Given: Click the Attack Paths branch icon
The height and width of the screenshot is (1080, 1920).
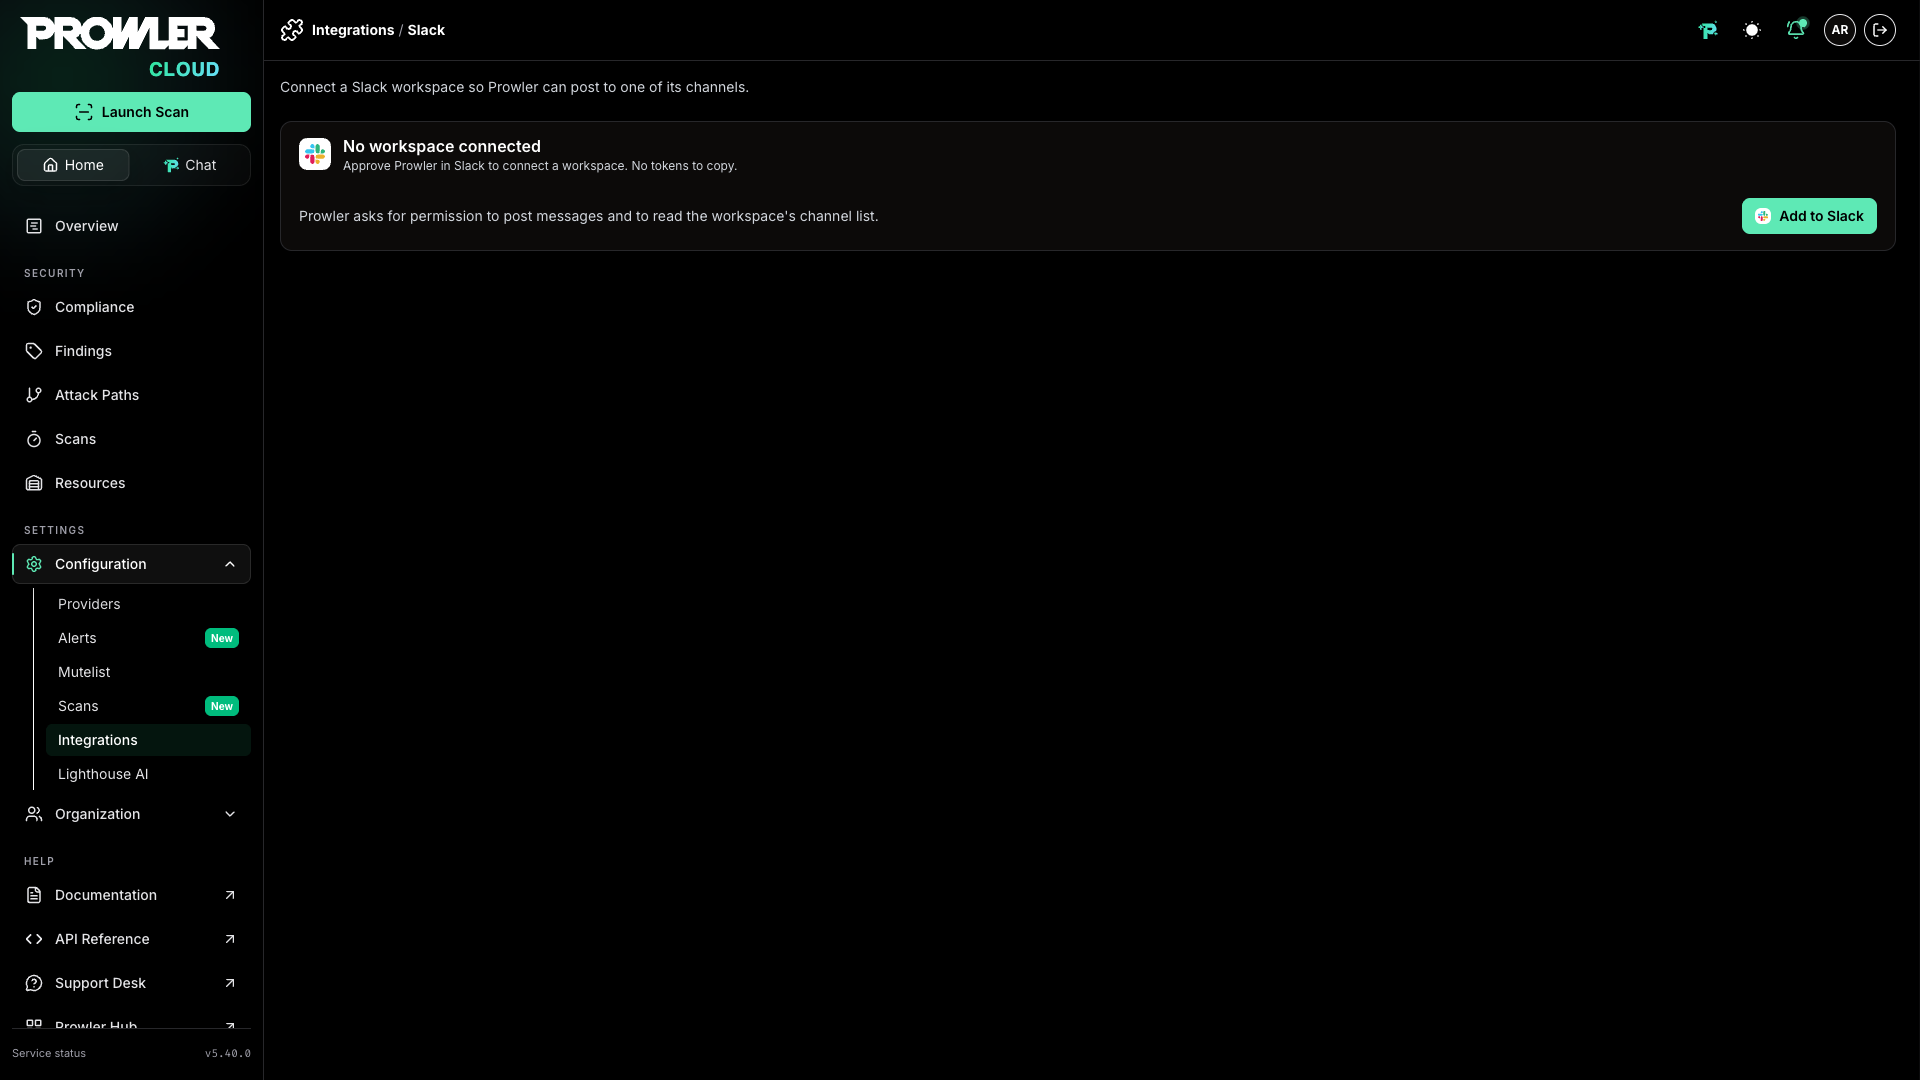Looking at the screenshot, I should click(x=34, y=395).
